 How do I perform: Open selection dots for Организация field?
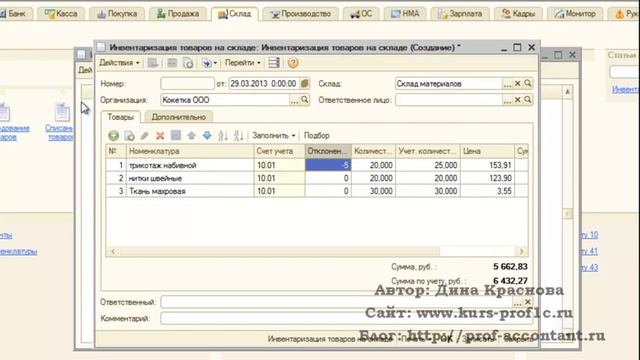[x=294, y=100]
